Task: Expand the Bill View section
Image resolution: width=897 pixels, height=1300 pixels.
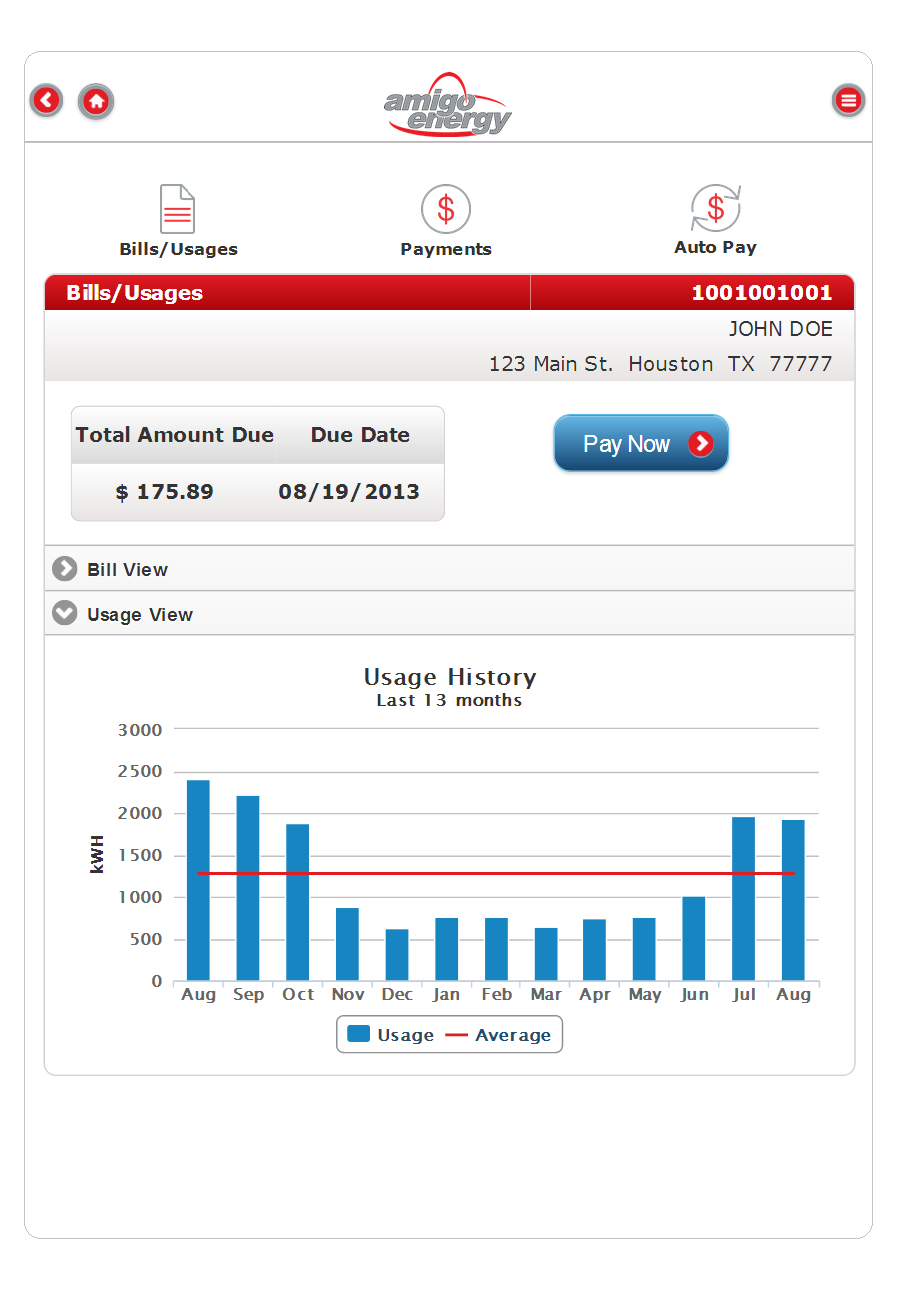Action: [450, 569]
